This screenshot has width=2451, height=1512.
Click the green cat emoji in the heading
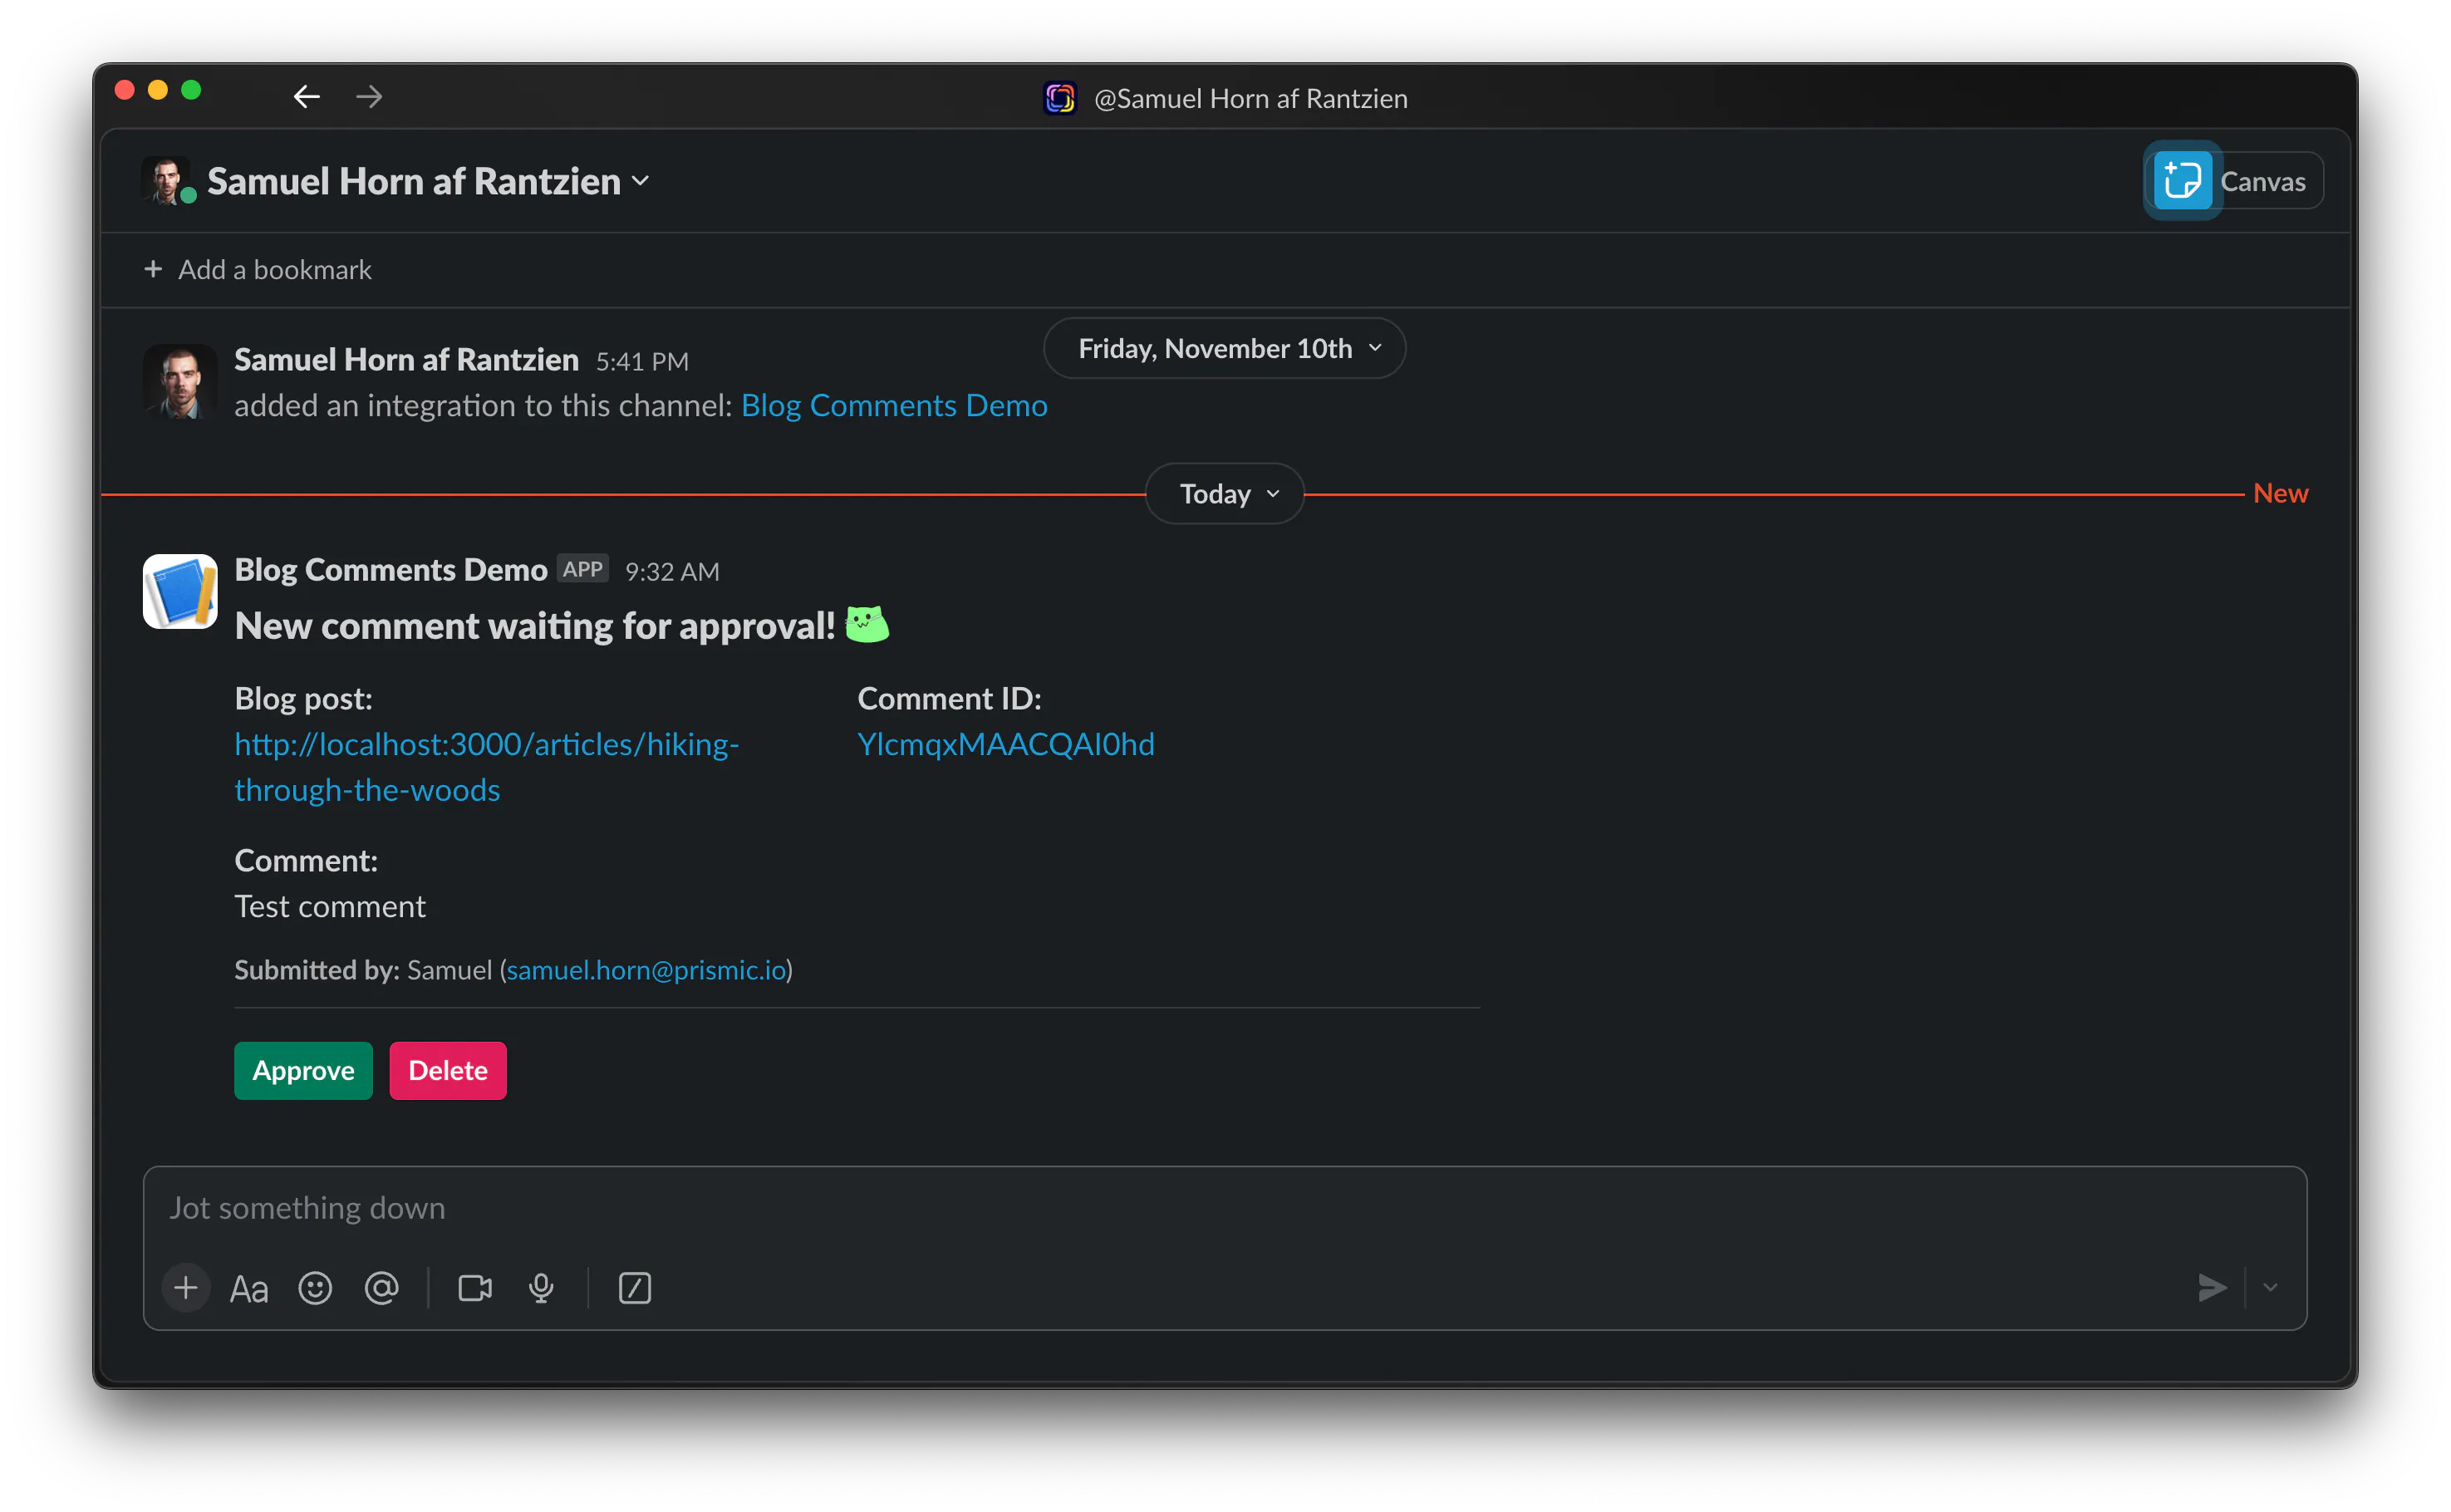pyautogui.click(x=866, y=625)
